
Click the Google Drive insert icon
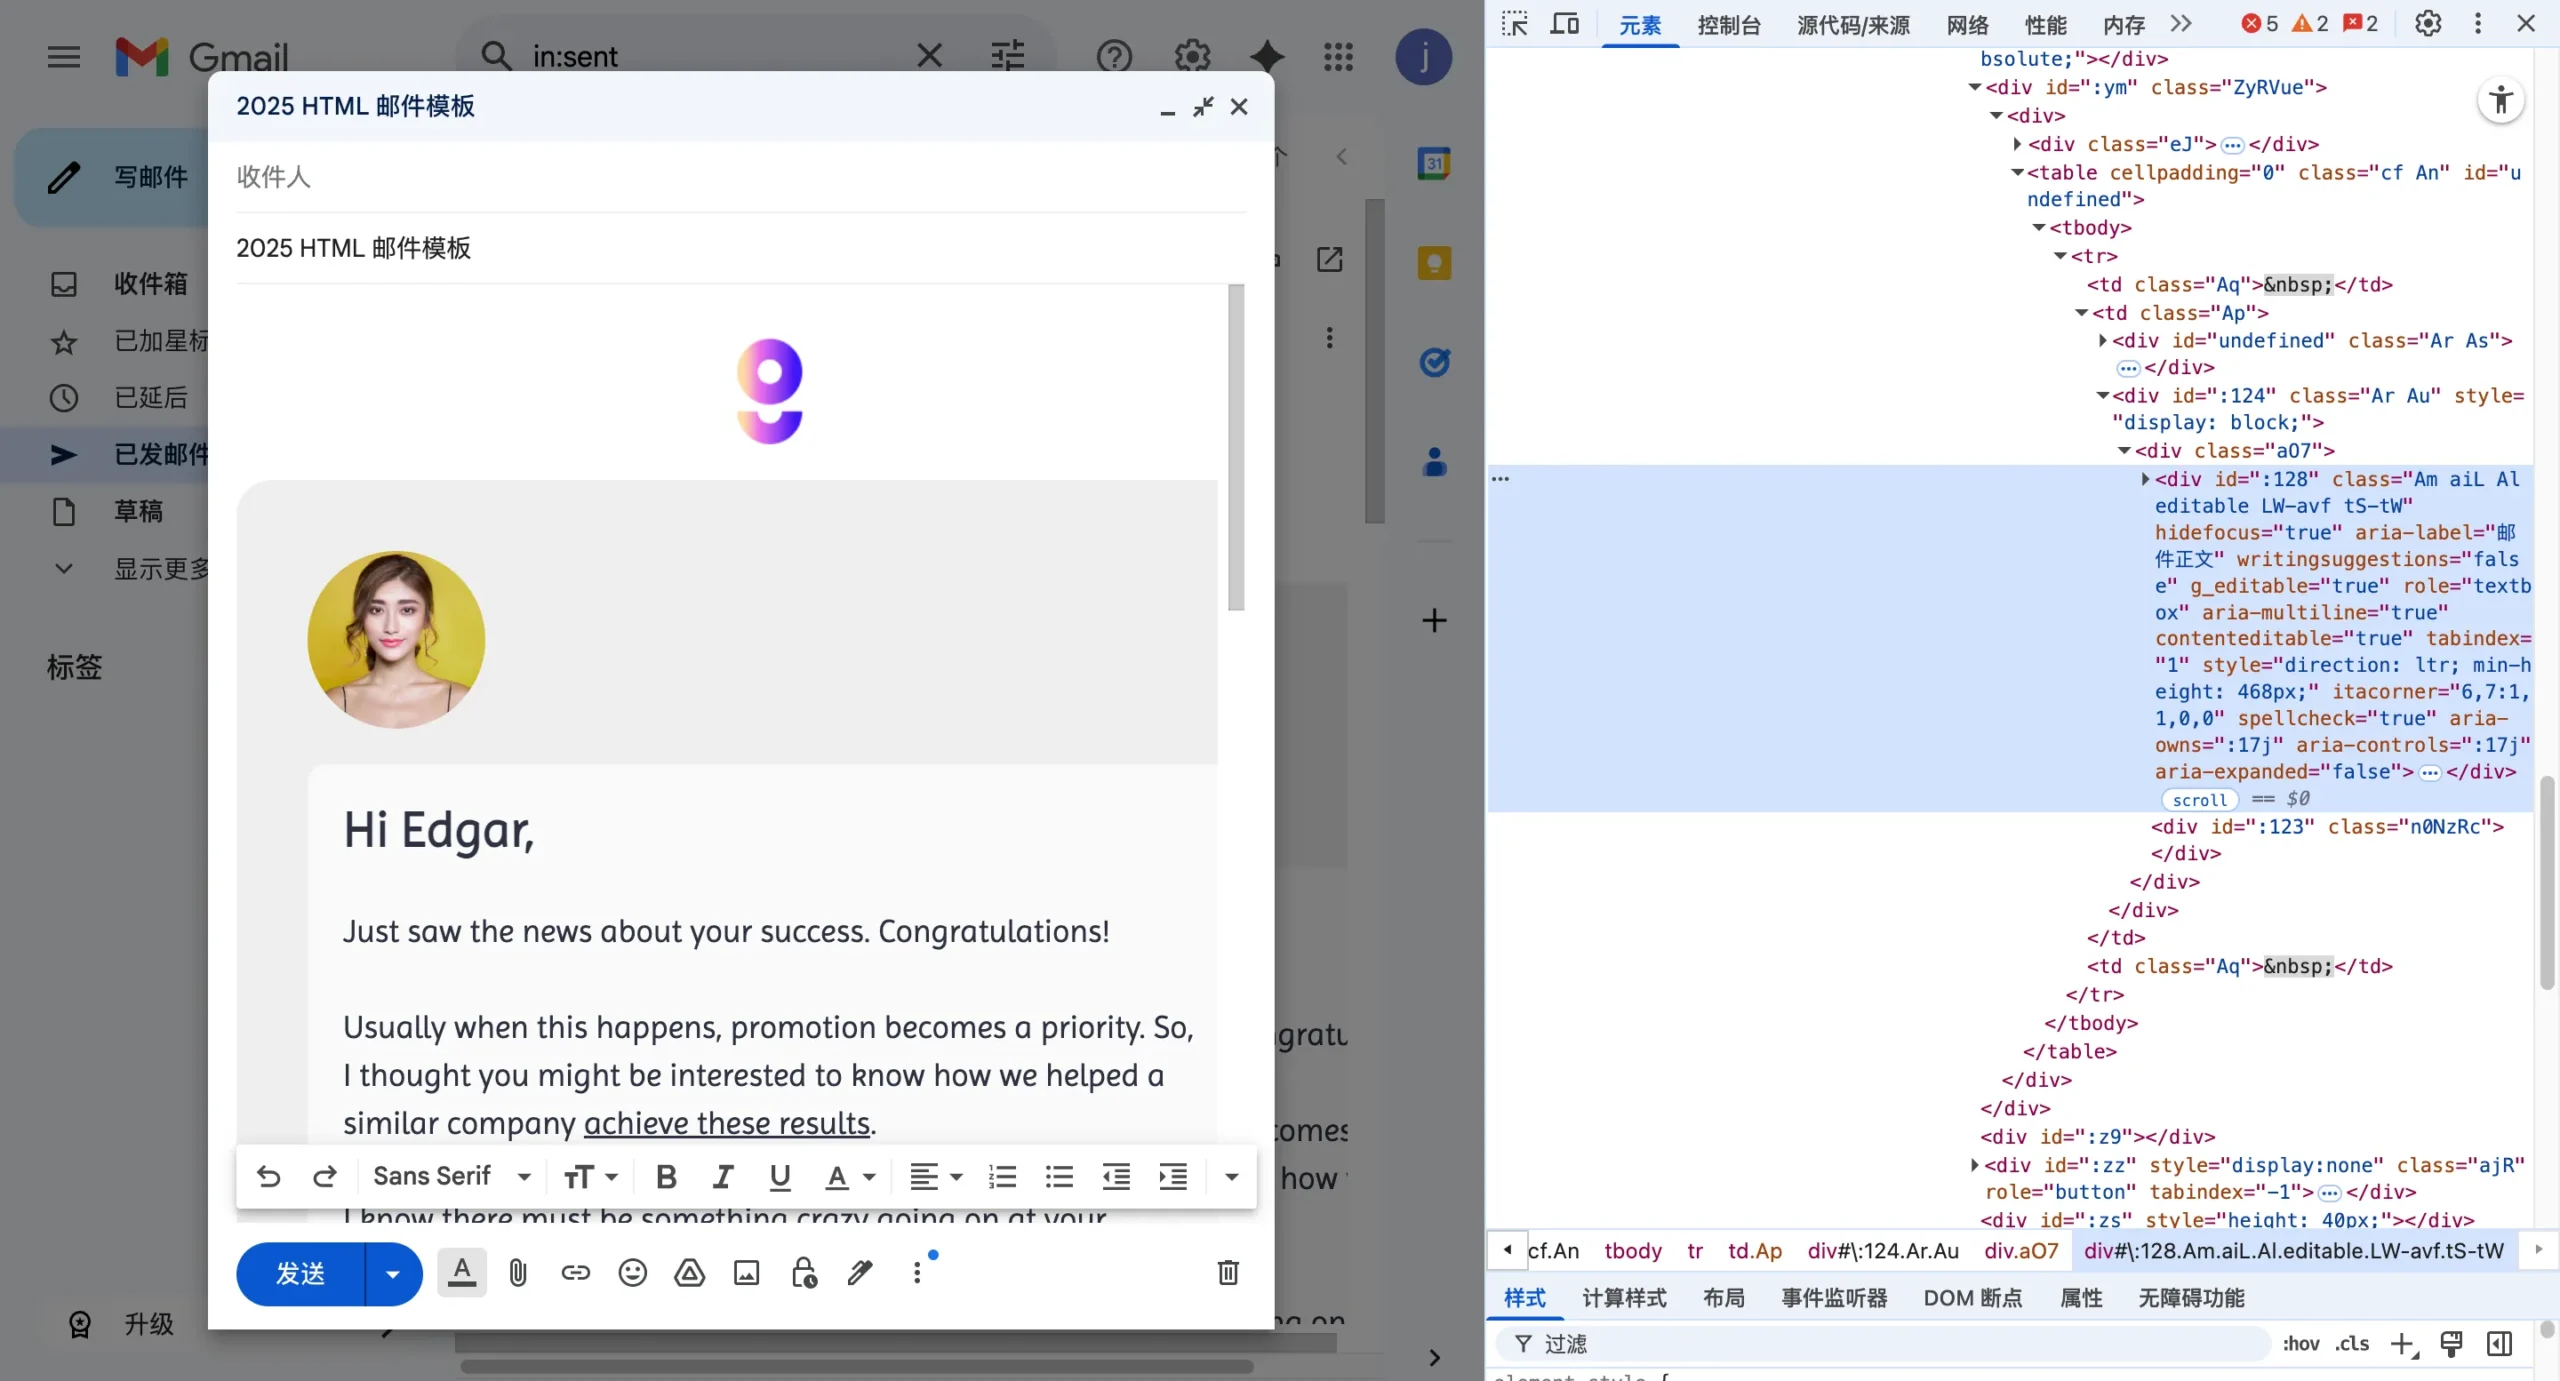(x=689, y=1273)
